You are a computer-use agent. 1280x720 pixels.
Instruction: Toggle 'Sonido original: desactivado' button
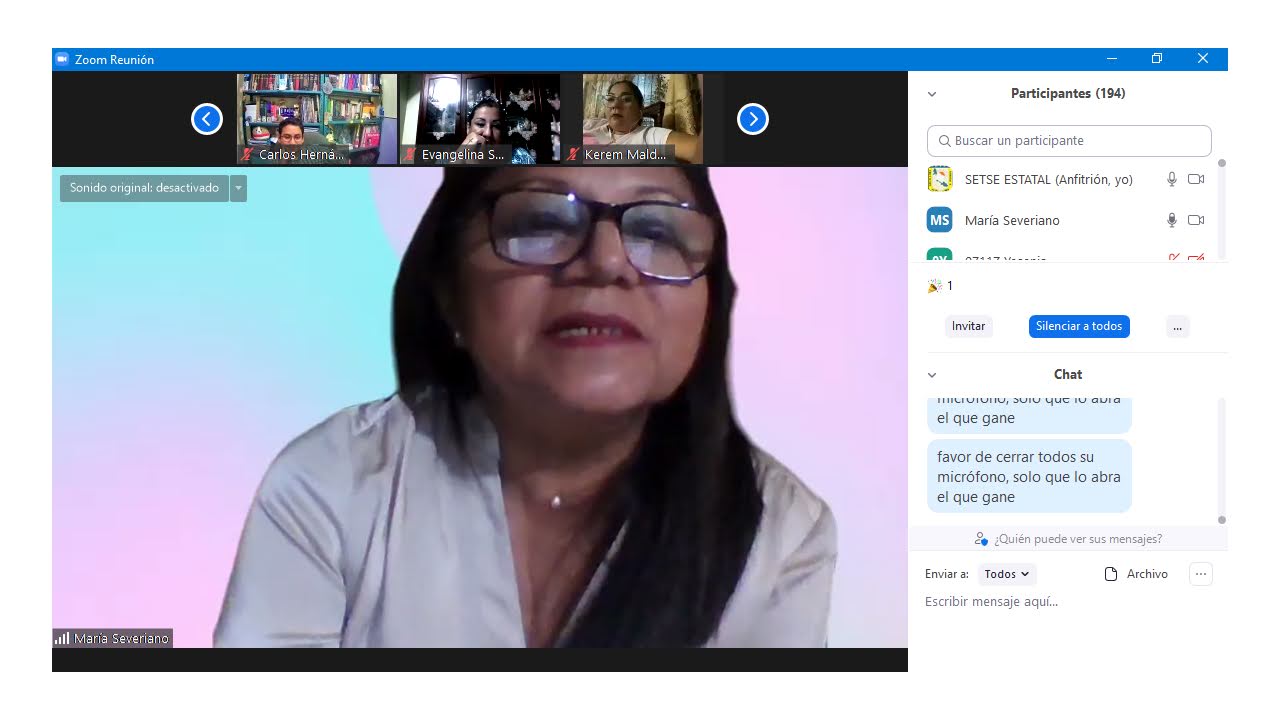coord(144,188)
